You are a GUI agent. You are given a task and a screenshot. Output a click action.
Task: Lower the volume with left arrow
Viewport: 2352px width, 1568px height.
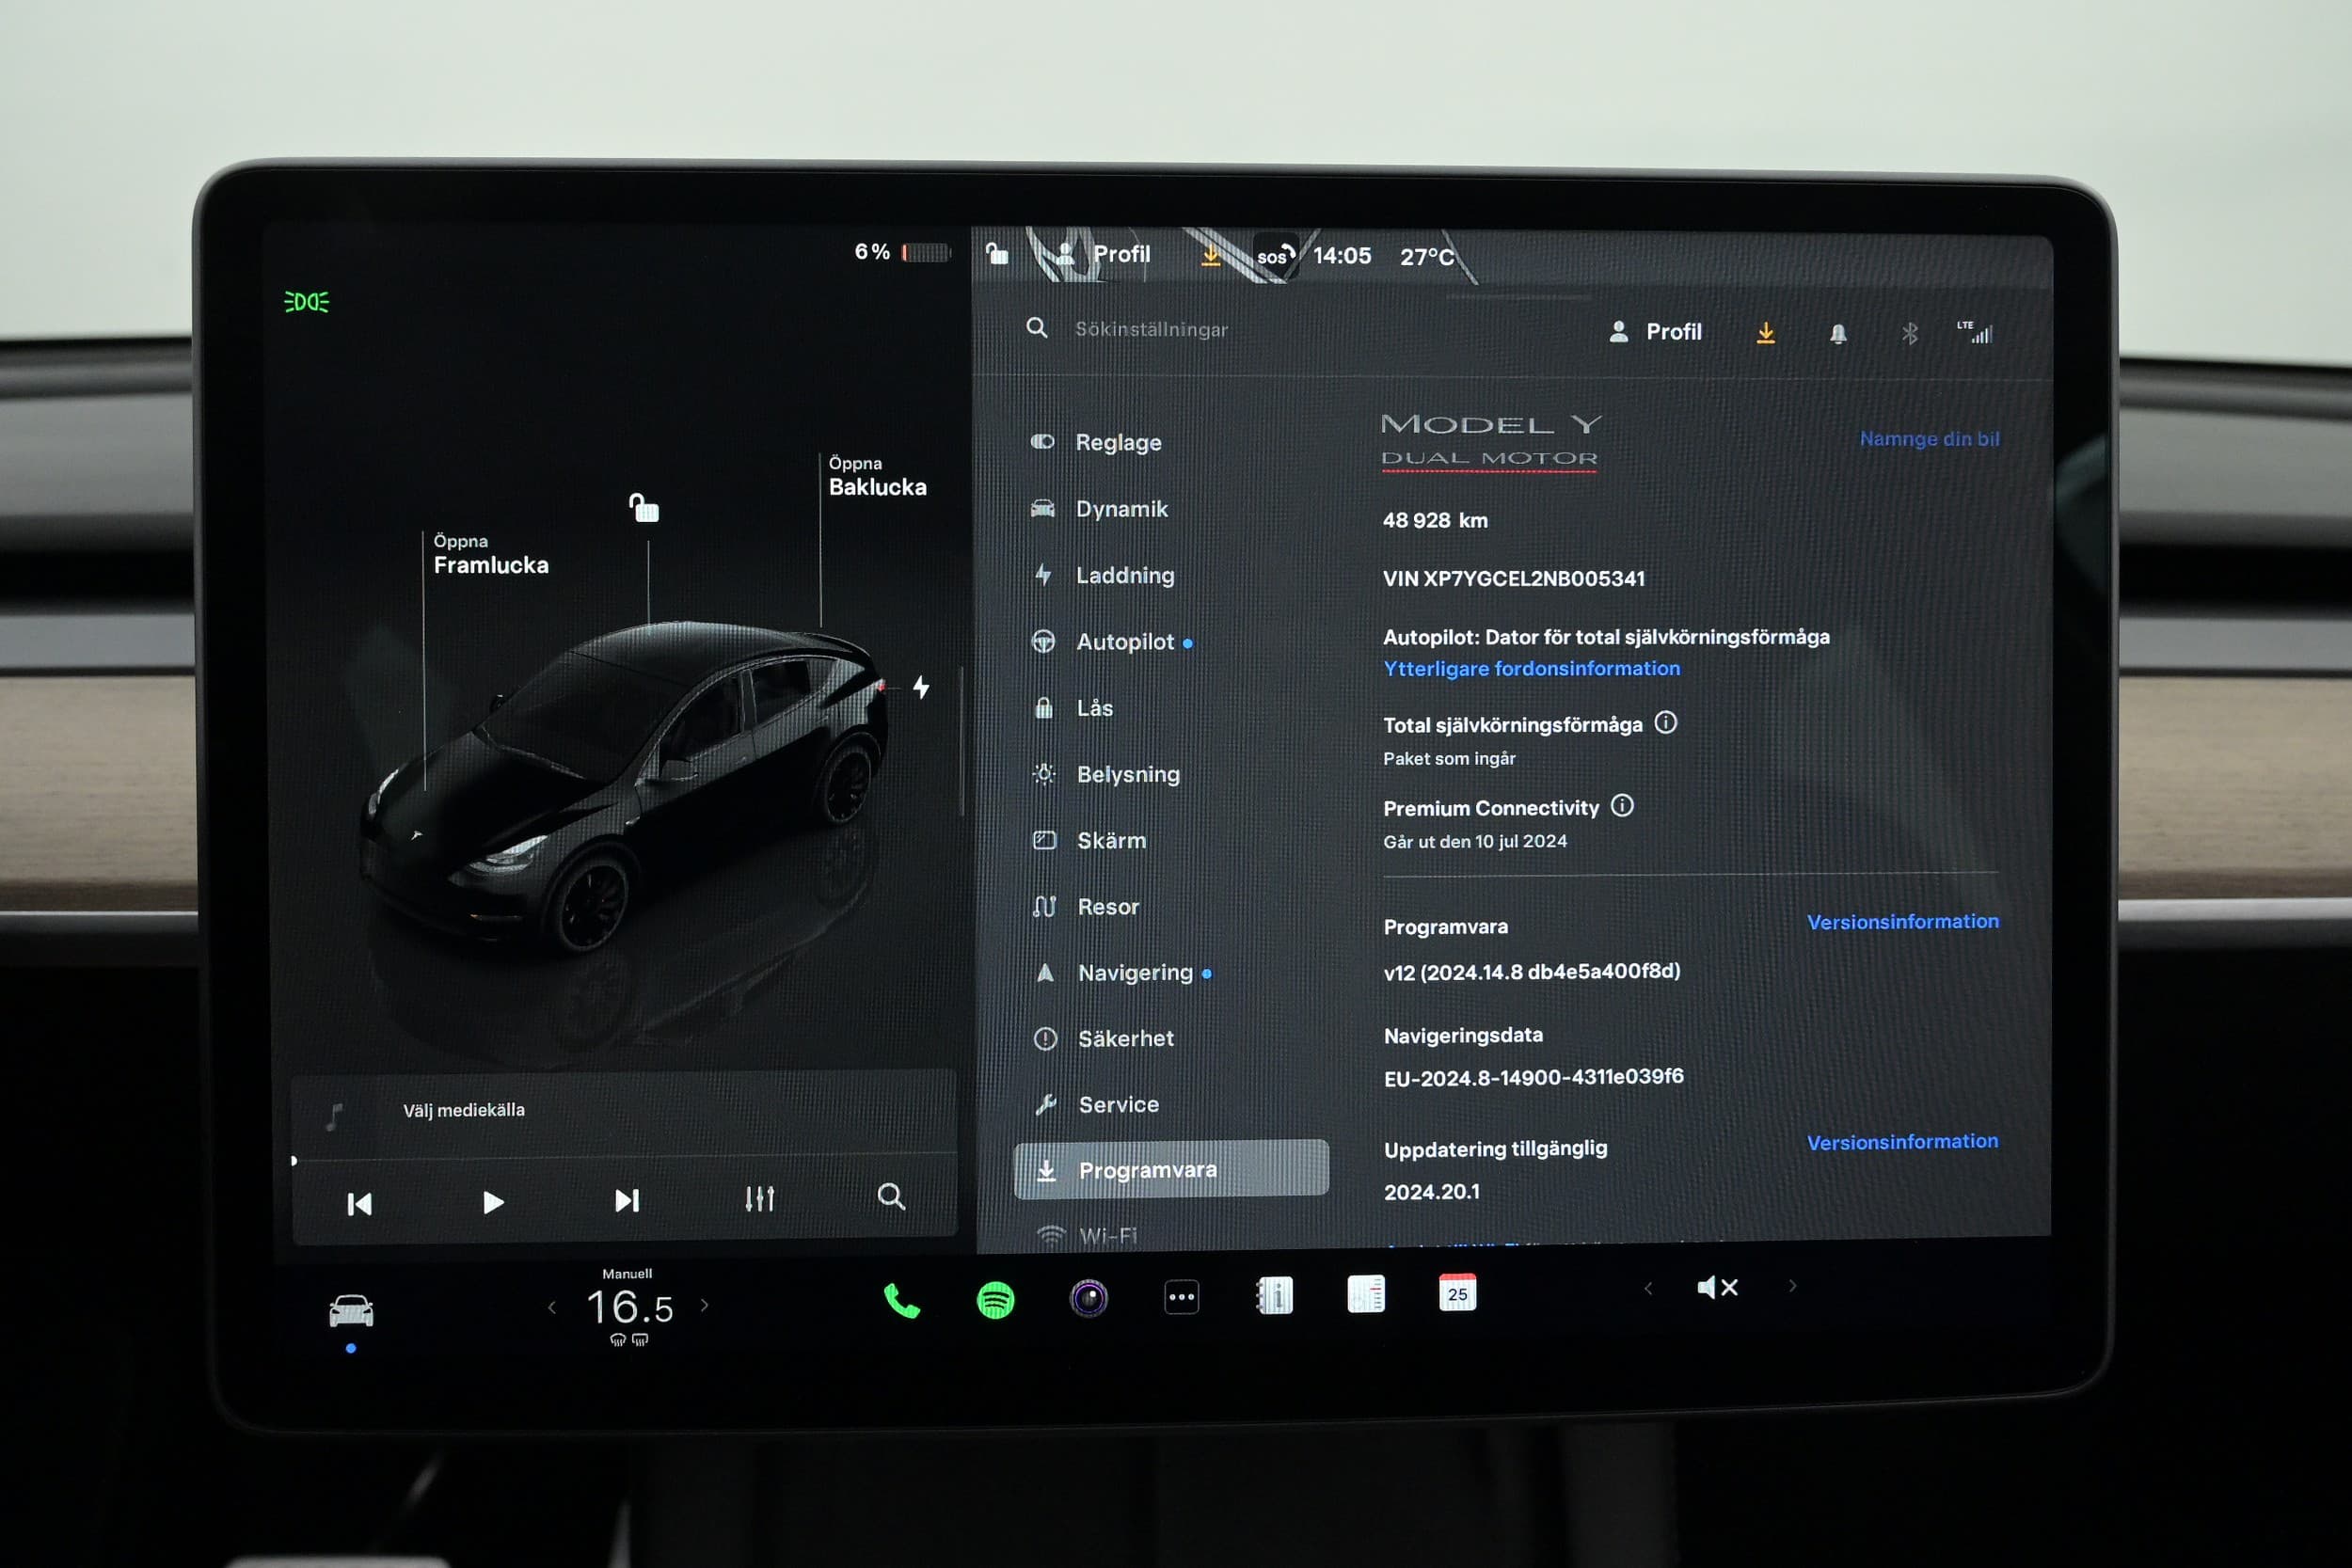click(1648, 1288)
